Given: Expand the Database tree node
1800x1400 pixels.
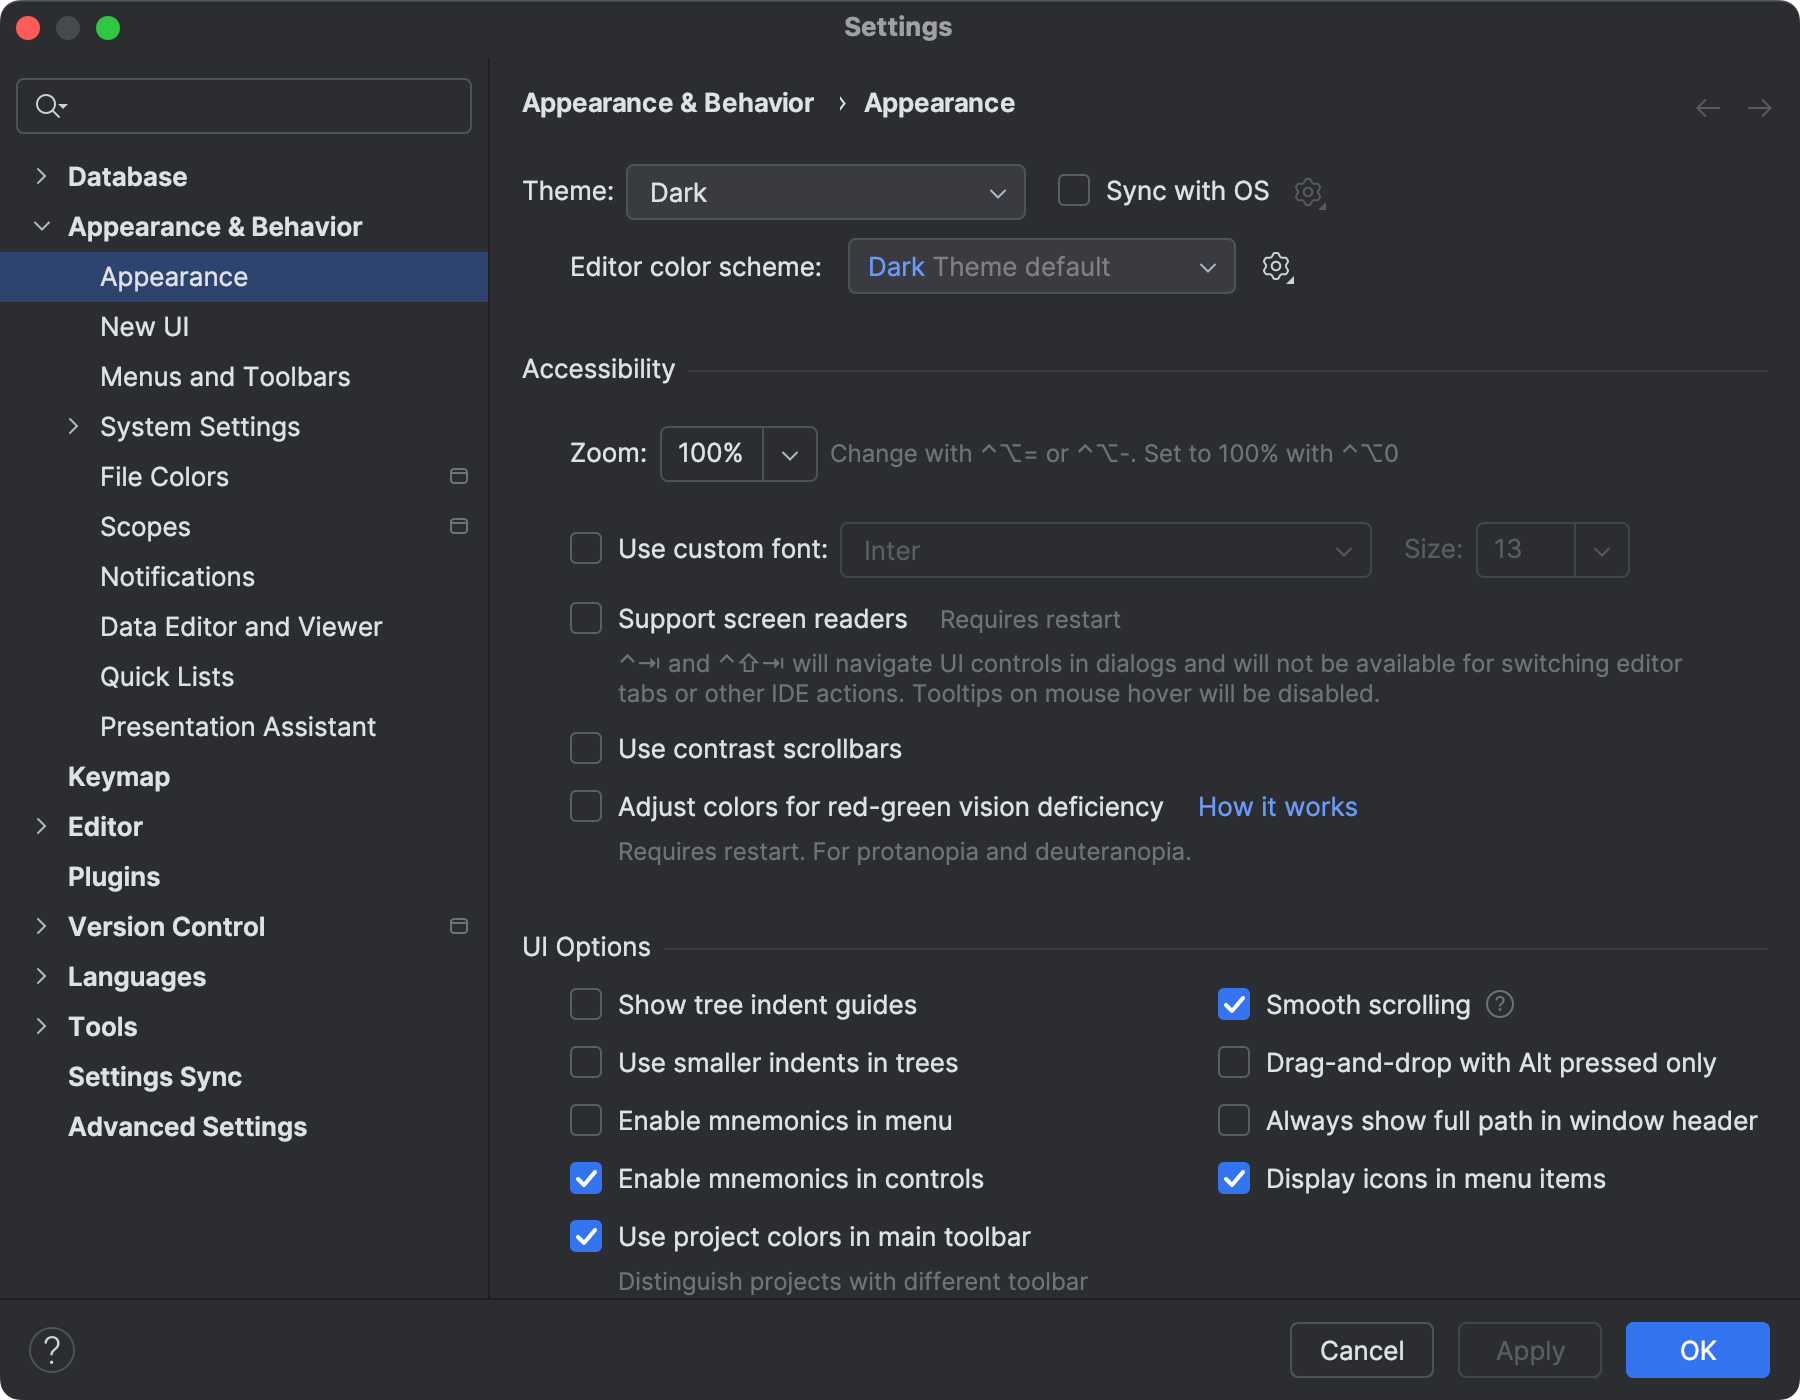Looking at the screenshot, I should pyautogui.click(x=41, y=176).
